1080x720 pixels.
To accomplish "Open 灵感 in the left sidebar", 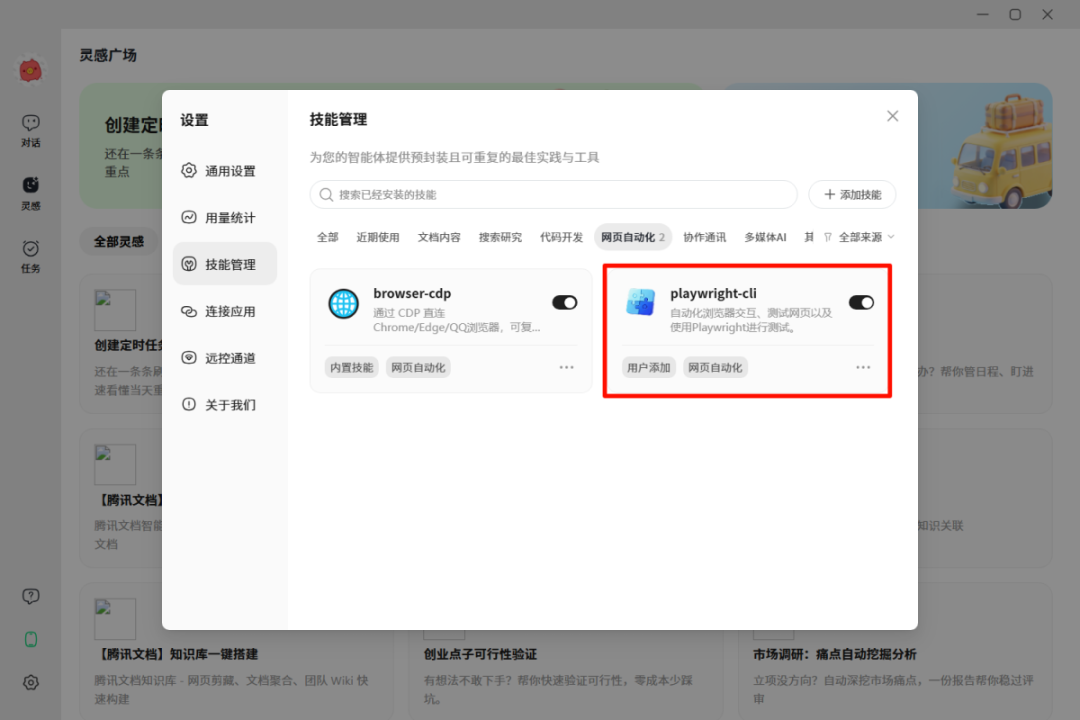I will [x=30, y=194].
